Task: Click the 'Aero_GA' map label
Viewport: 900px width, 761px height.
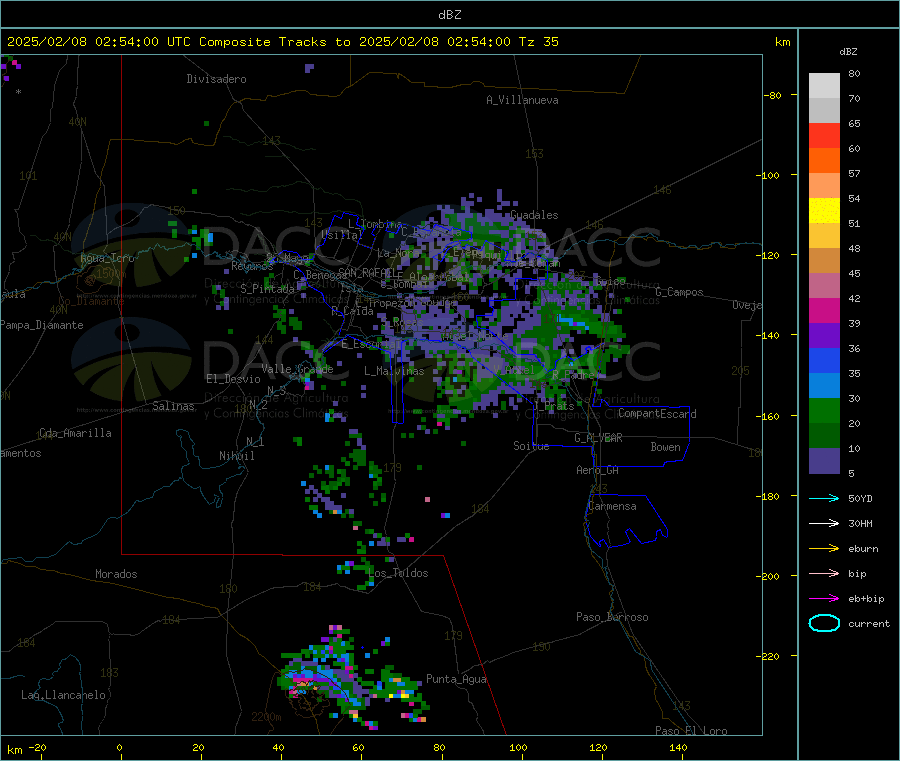Action: point(598,470)
